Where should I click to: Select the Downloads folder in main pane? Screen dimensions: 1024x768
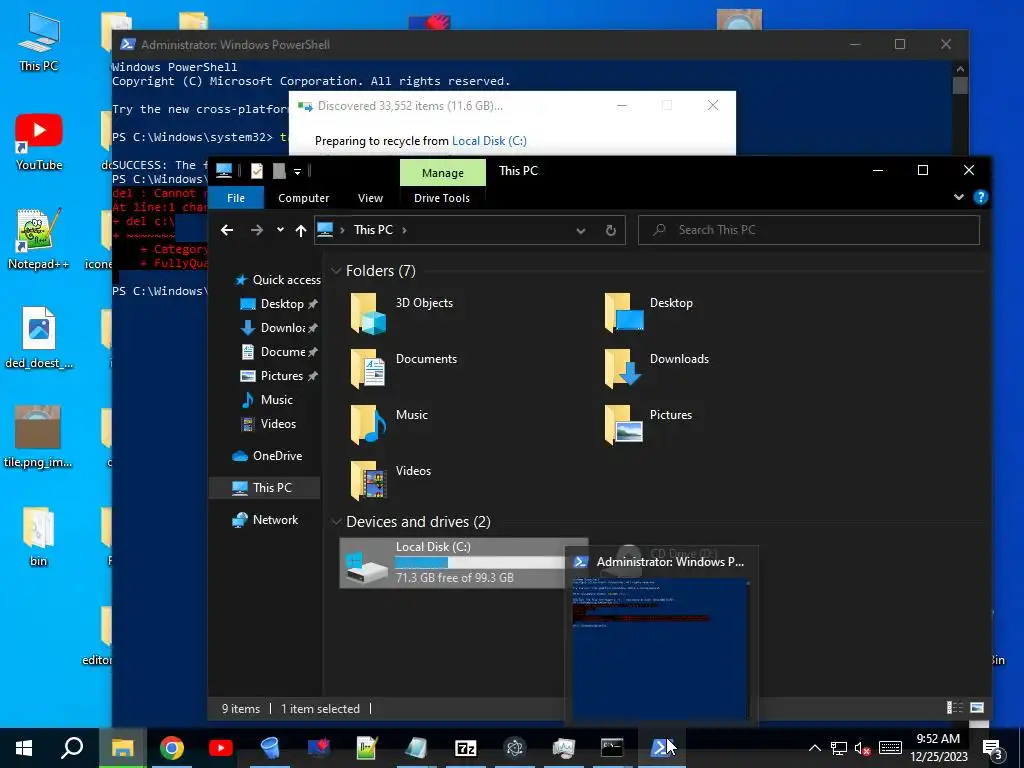click(x=657, y=369)
